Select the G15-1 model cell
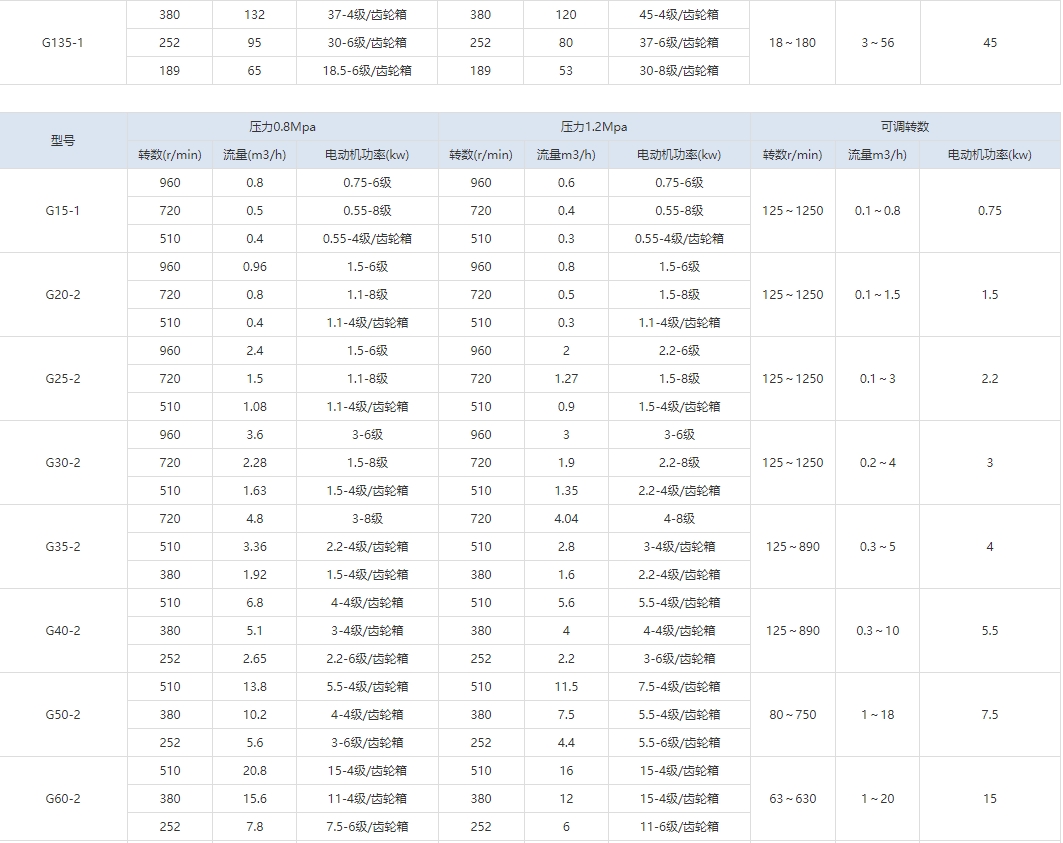 click(62, 211)
